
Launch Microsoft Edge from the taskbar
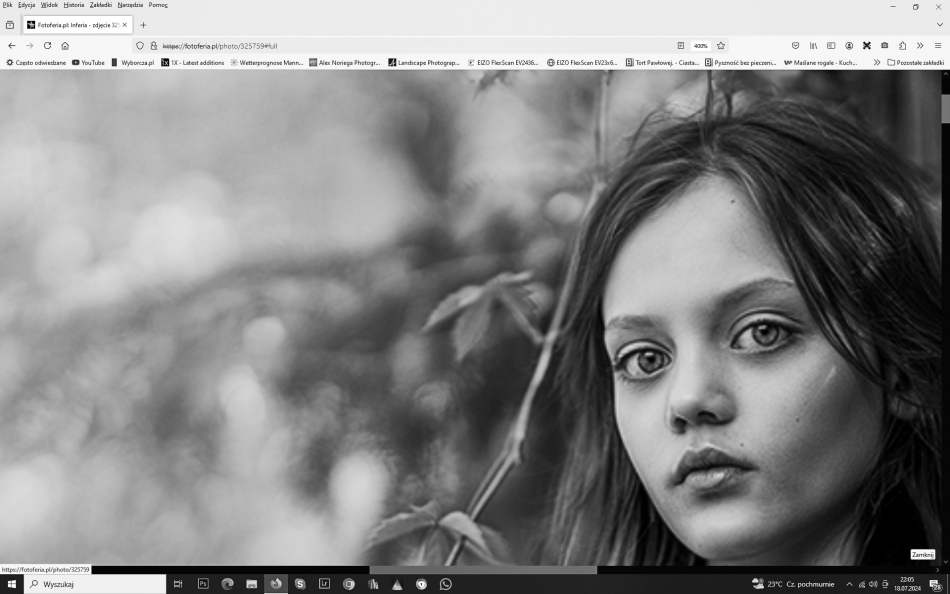[x=227, y=584]
